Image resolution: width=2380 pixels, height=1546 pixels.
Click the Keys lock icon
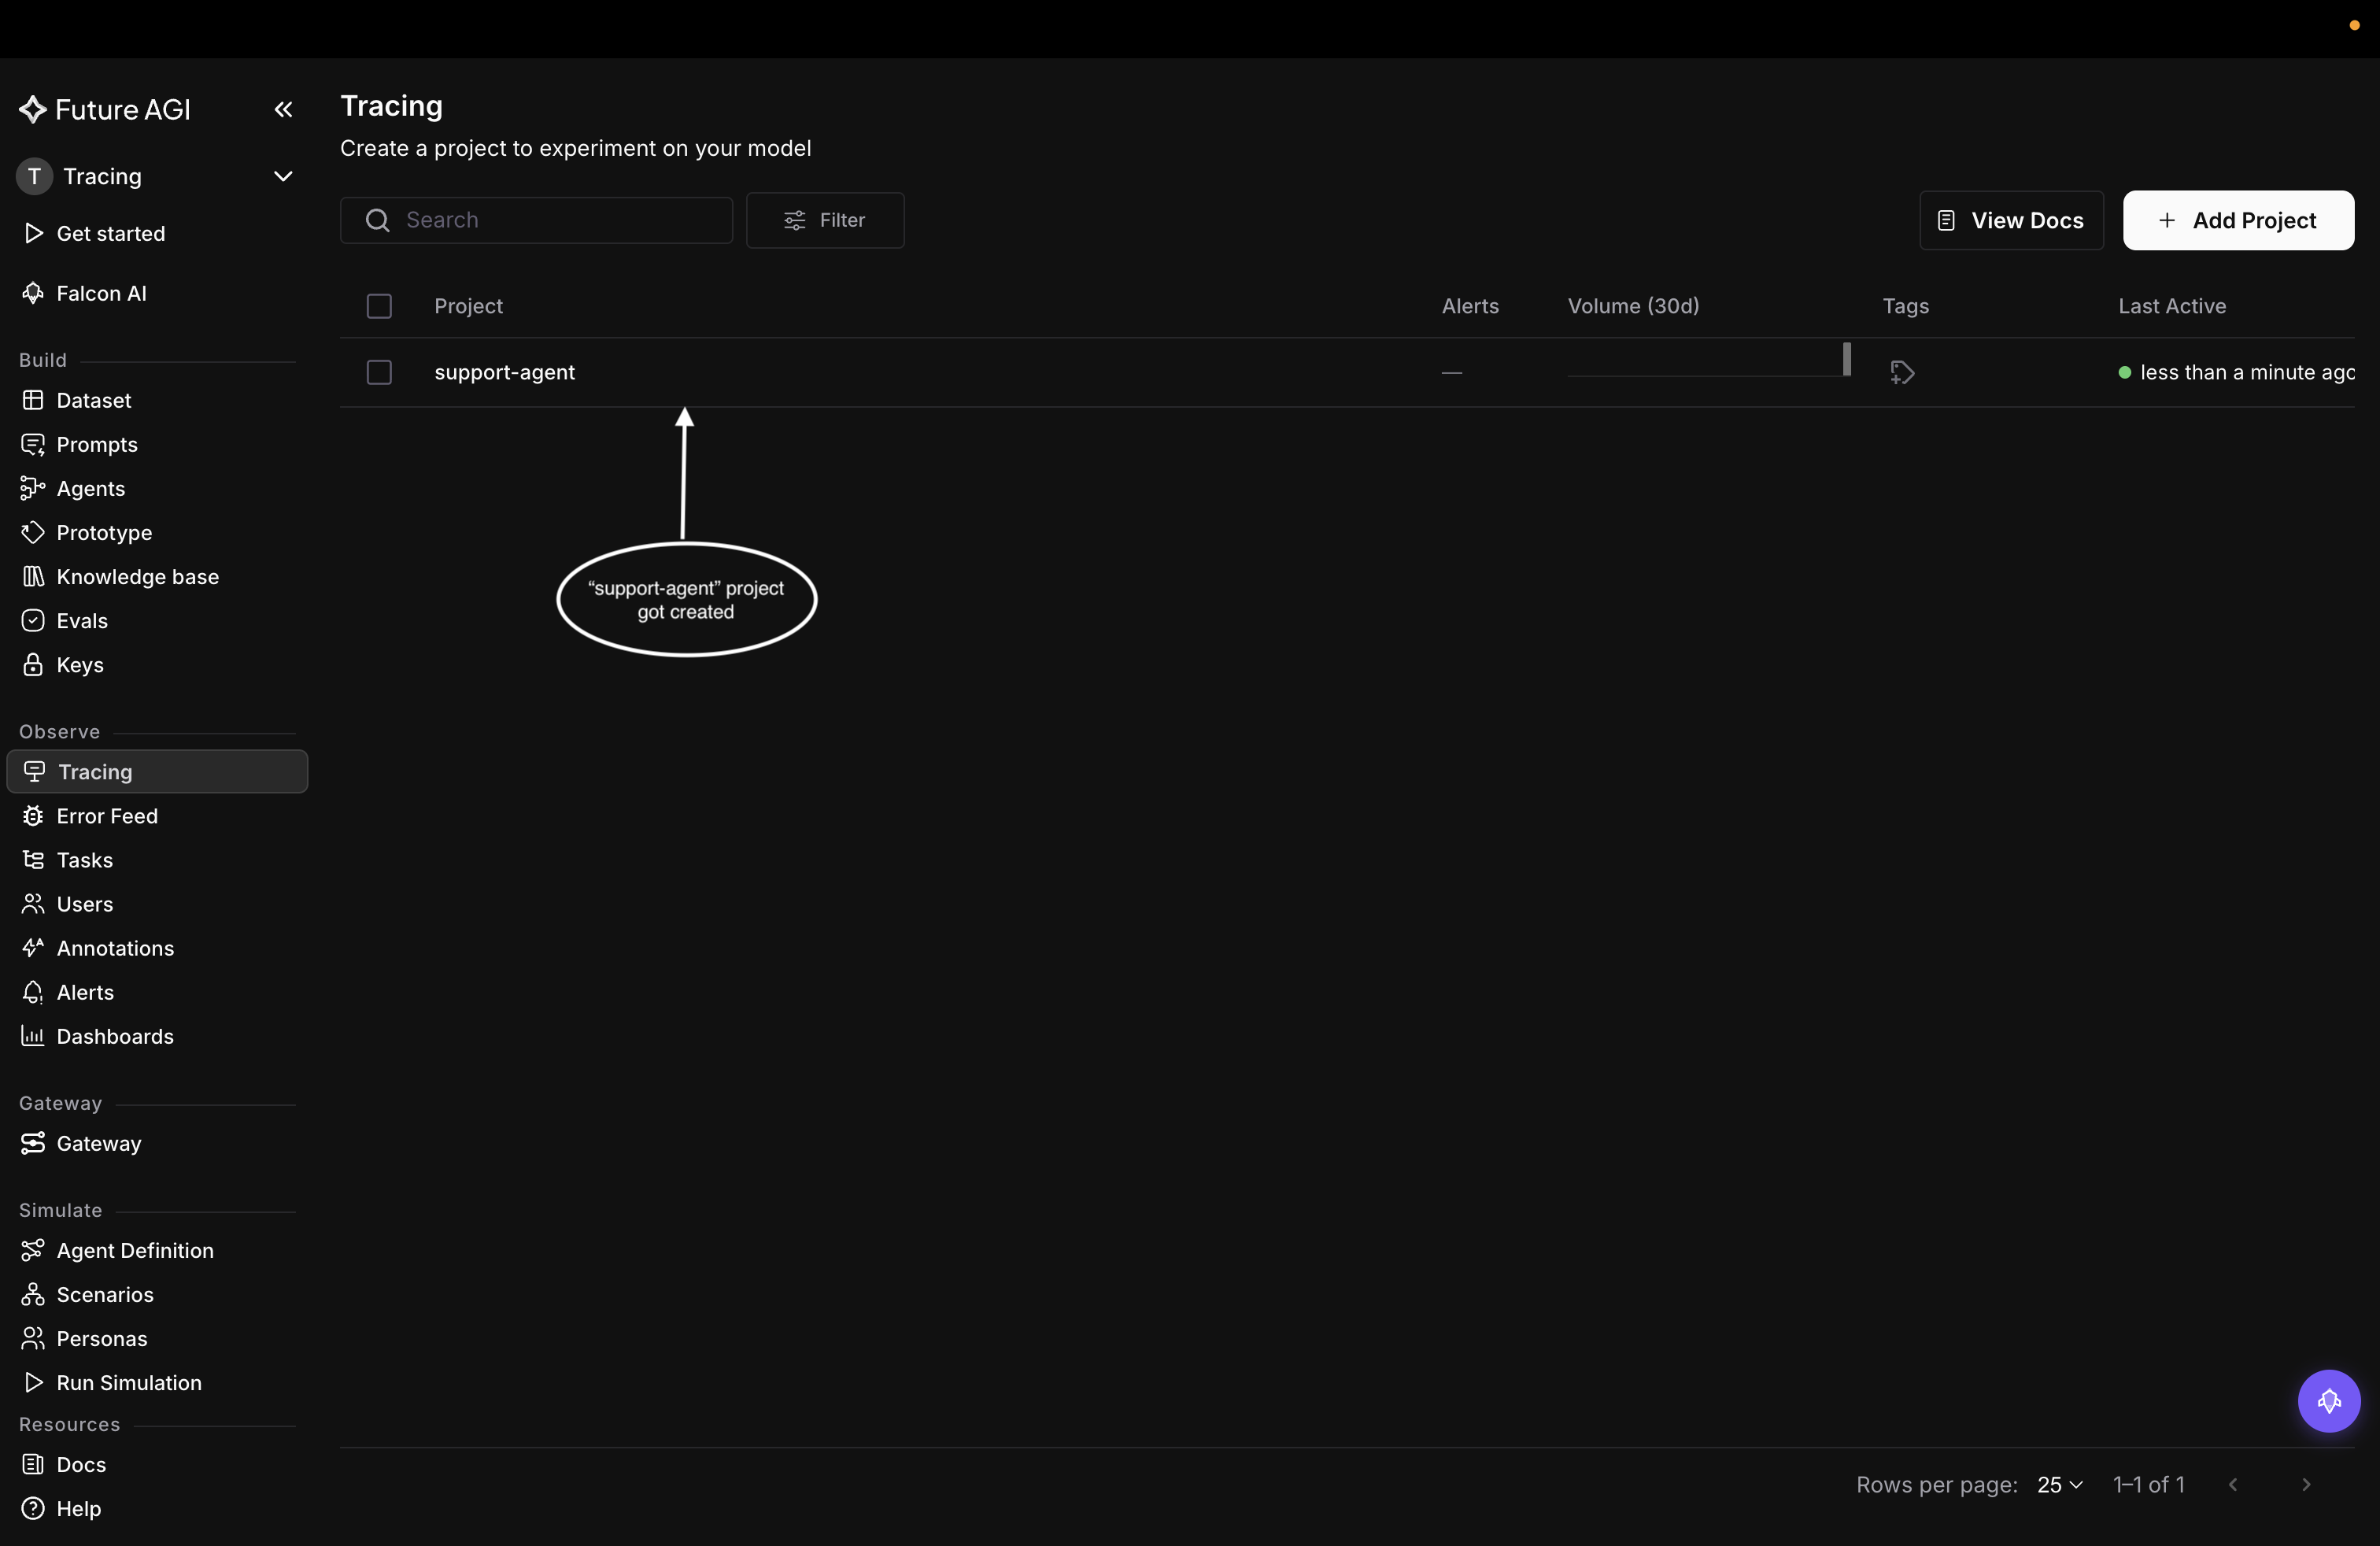pyautogui.click(x=33, y=664)
